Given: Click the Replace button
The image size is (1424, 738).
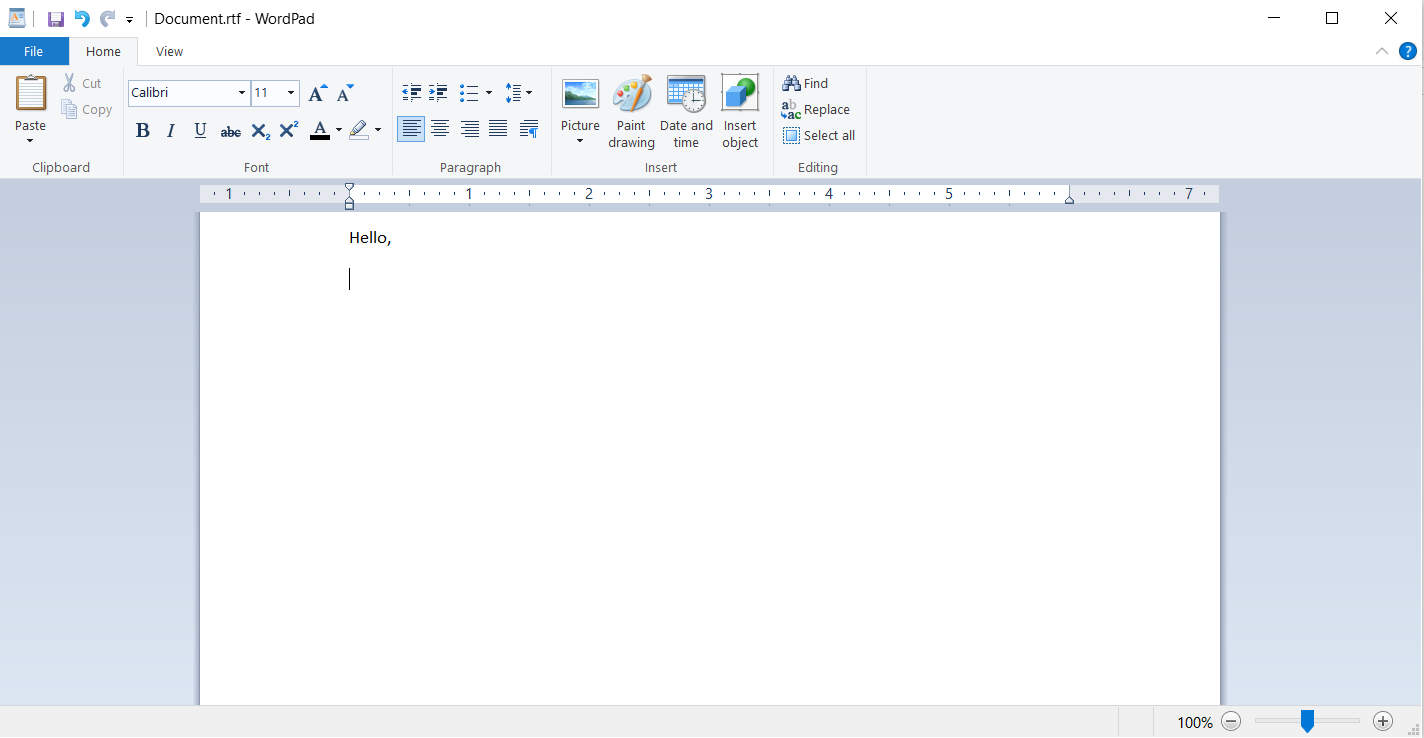Looking at the screenshot, I should click(816, 110).
